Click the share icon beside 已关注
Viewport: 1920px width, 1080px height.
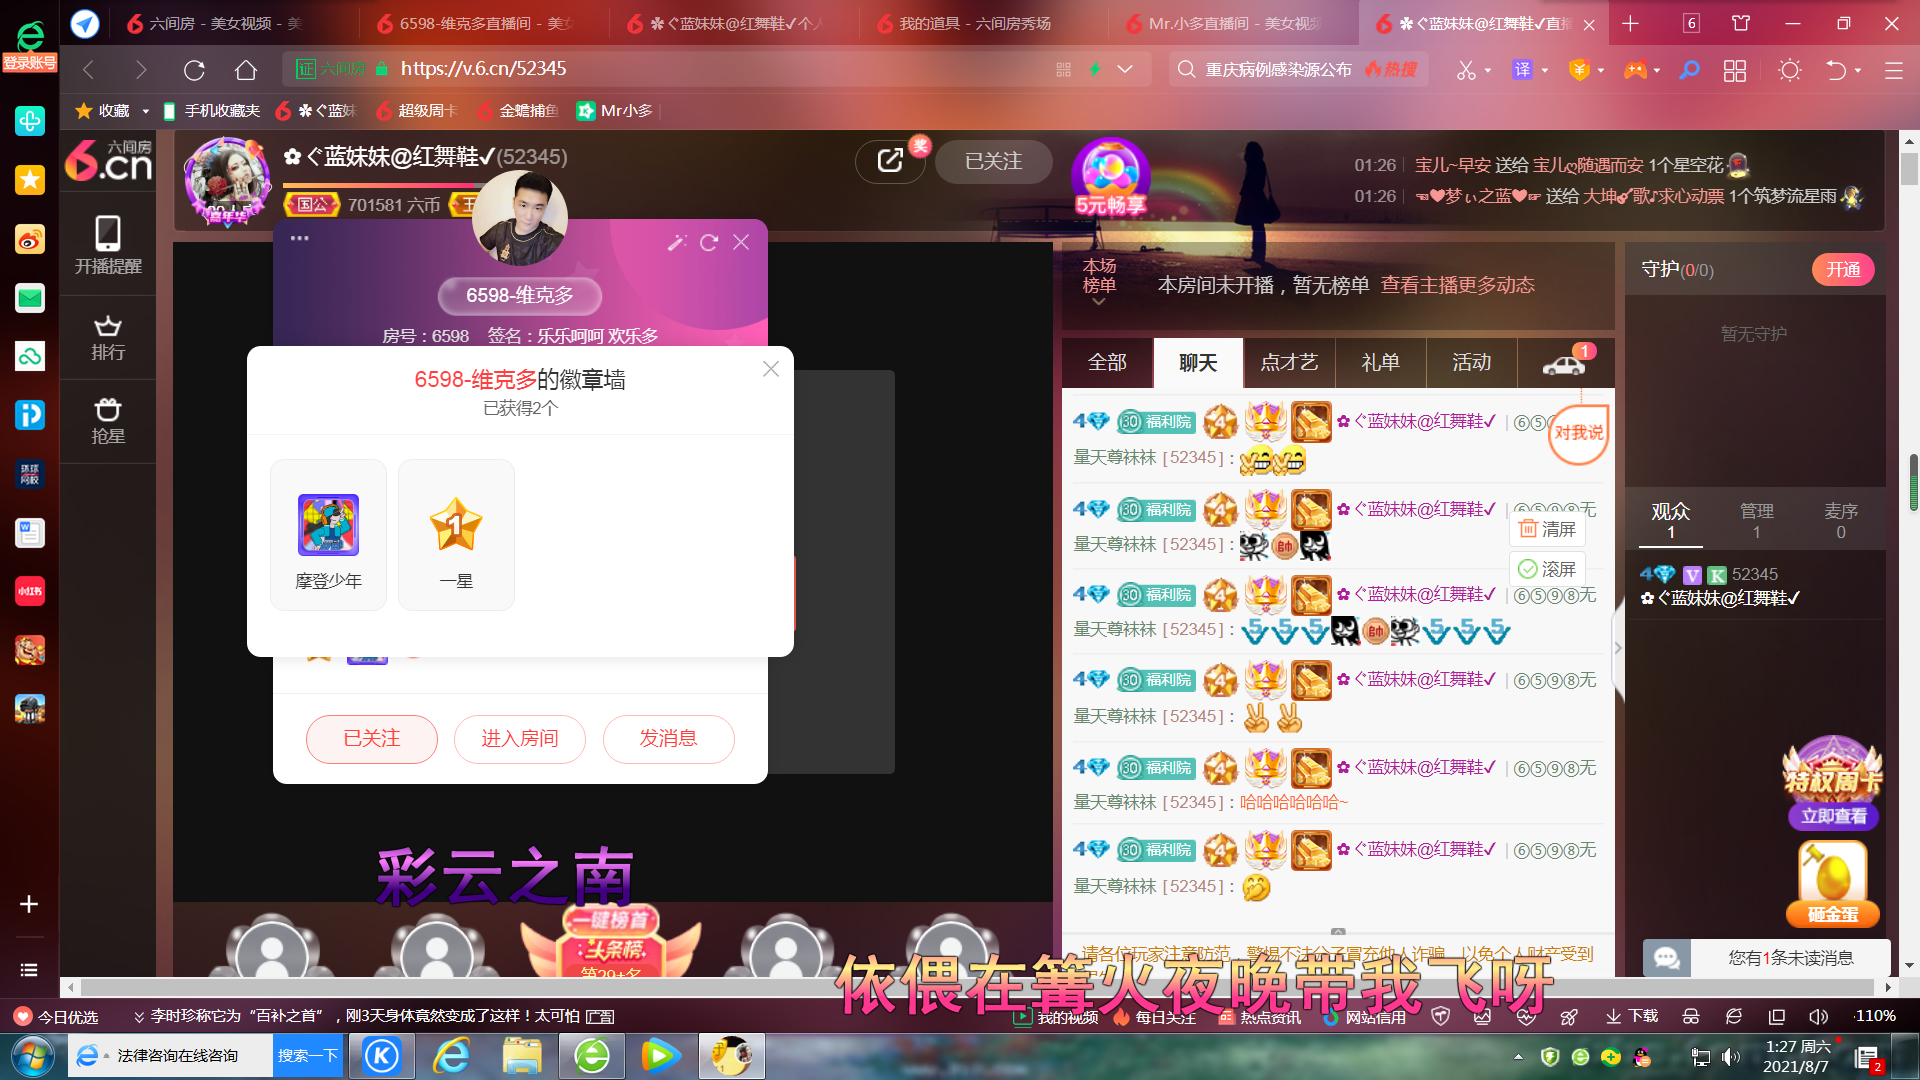(890, 161)
